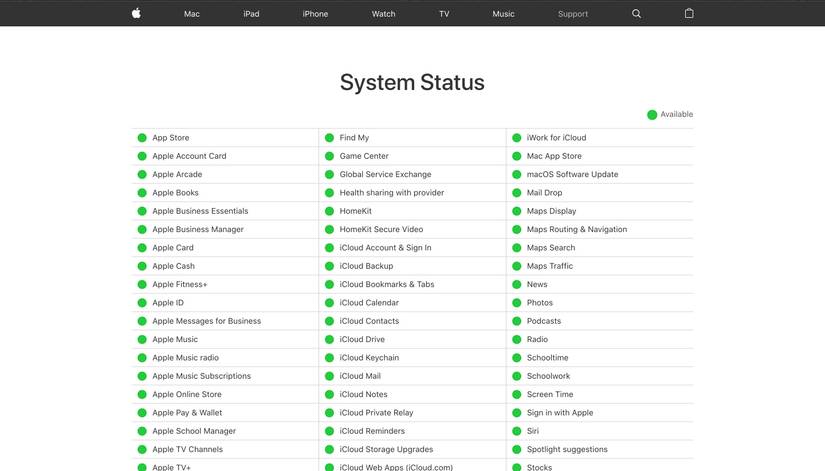Select Global Service Exchange row text
The image size is (825, 471).
pos(385,174)
